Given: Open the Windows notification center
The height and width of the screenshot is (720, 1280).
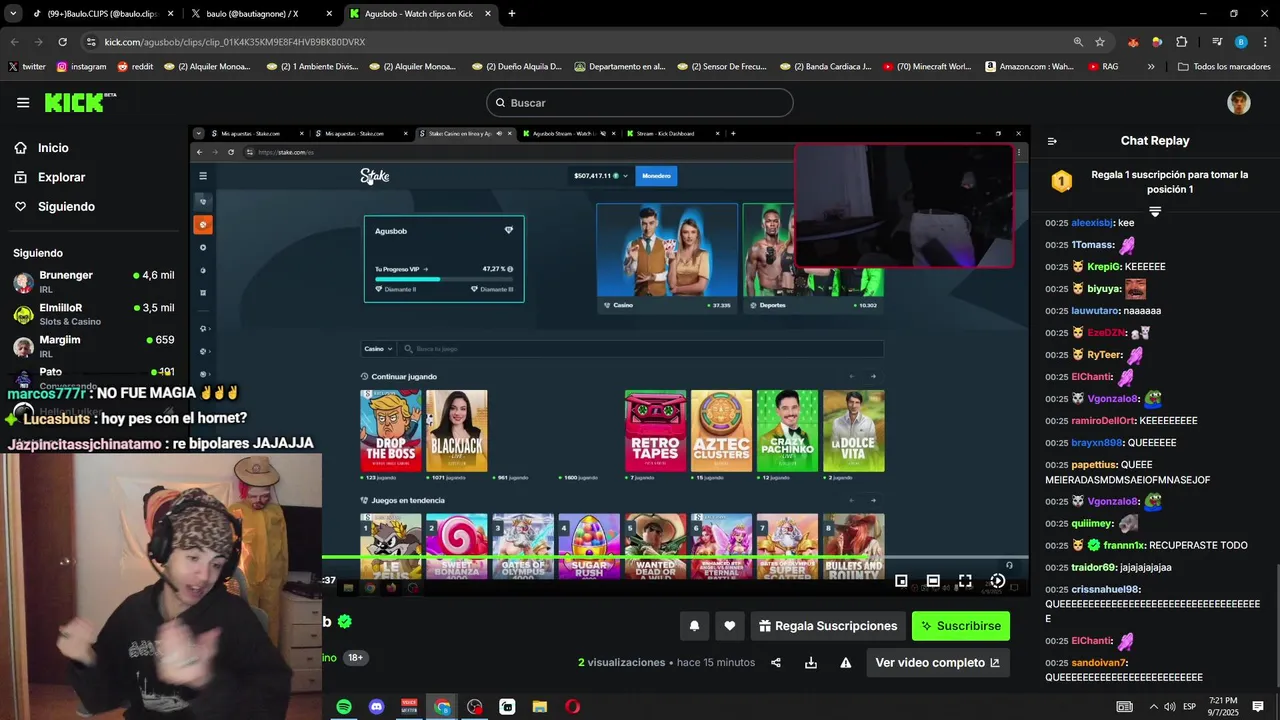Looking at the screenshot, I should [x=1258, y=707].
